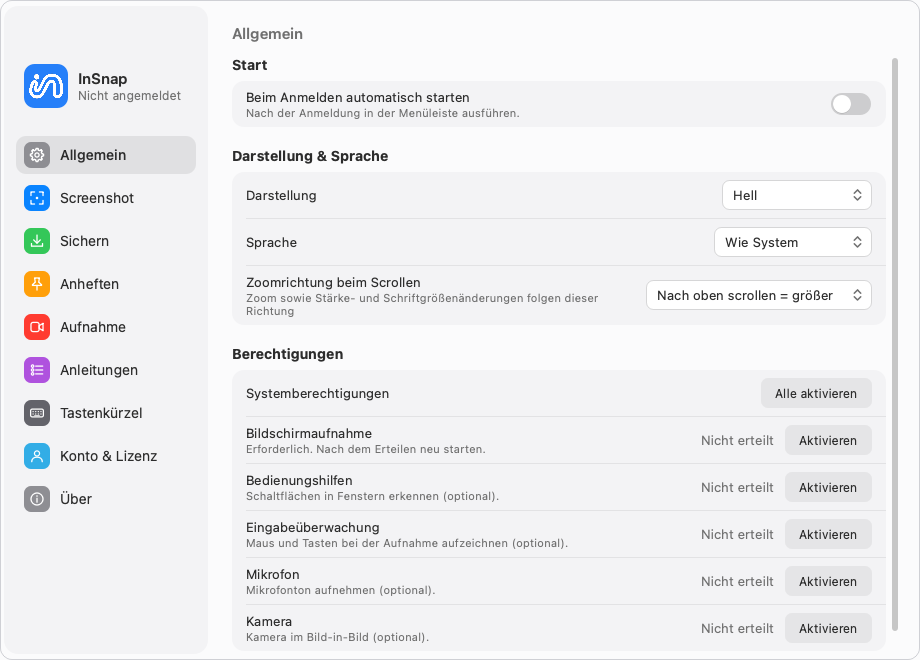Click Nicht erteilt status beside Bedienungshilfen
The image size is (920, 660).
pos(737,488)
